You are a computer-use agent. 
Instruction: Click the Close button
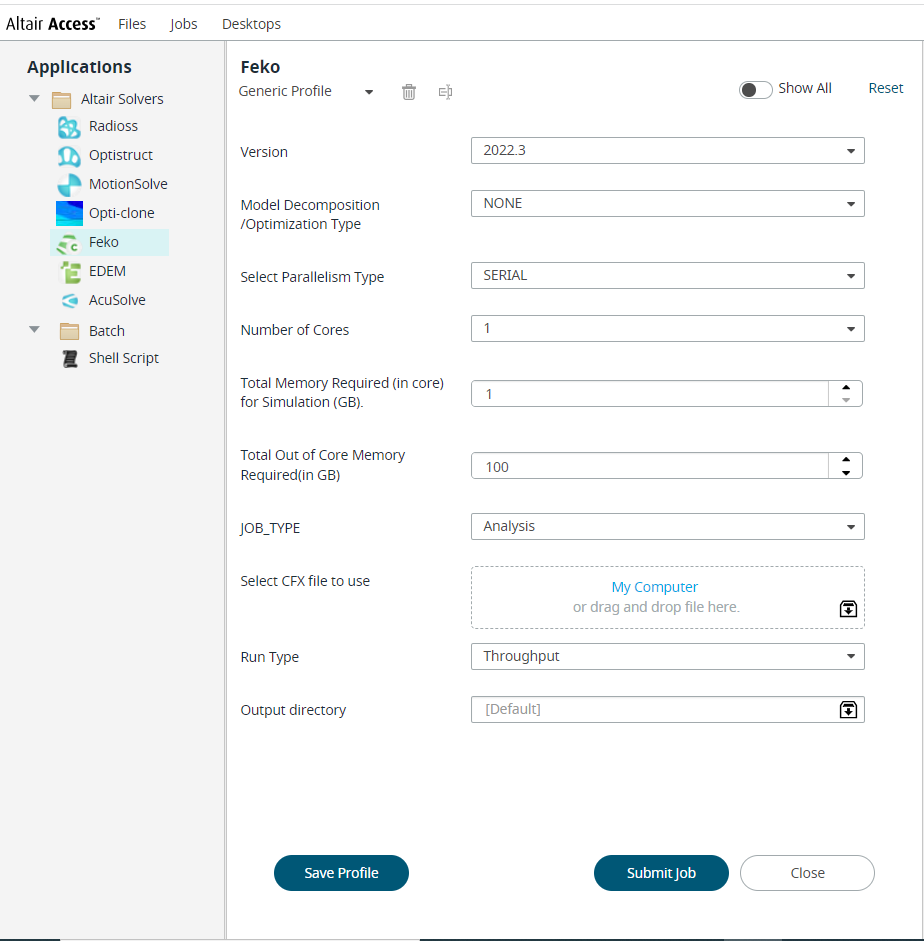click(x=808, y=873)
